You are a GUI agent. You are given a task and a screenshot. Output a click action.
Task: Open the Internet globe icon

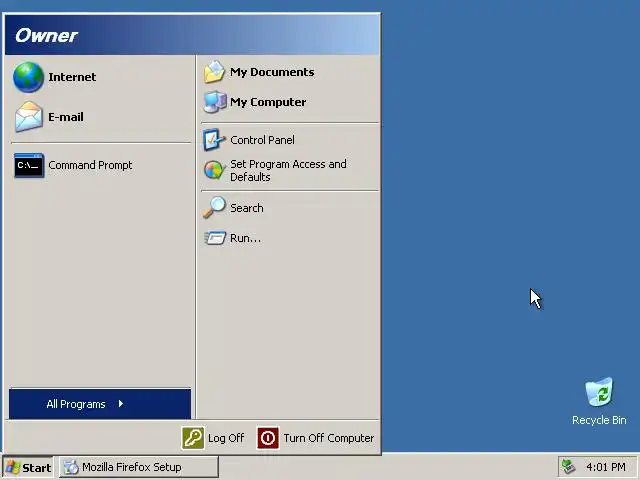click(28, 77)
